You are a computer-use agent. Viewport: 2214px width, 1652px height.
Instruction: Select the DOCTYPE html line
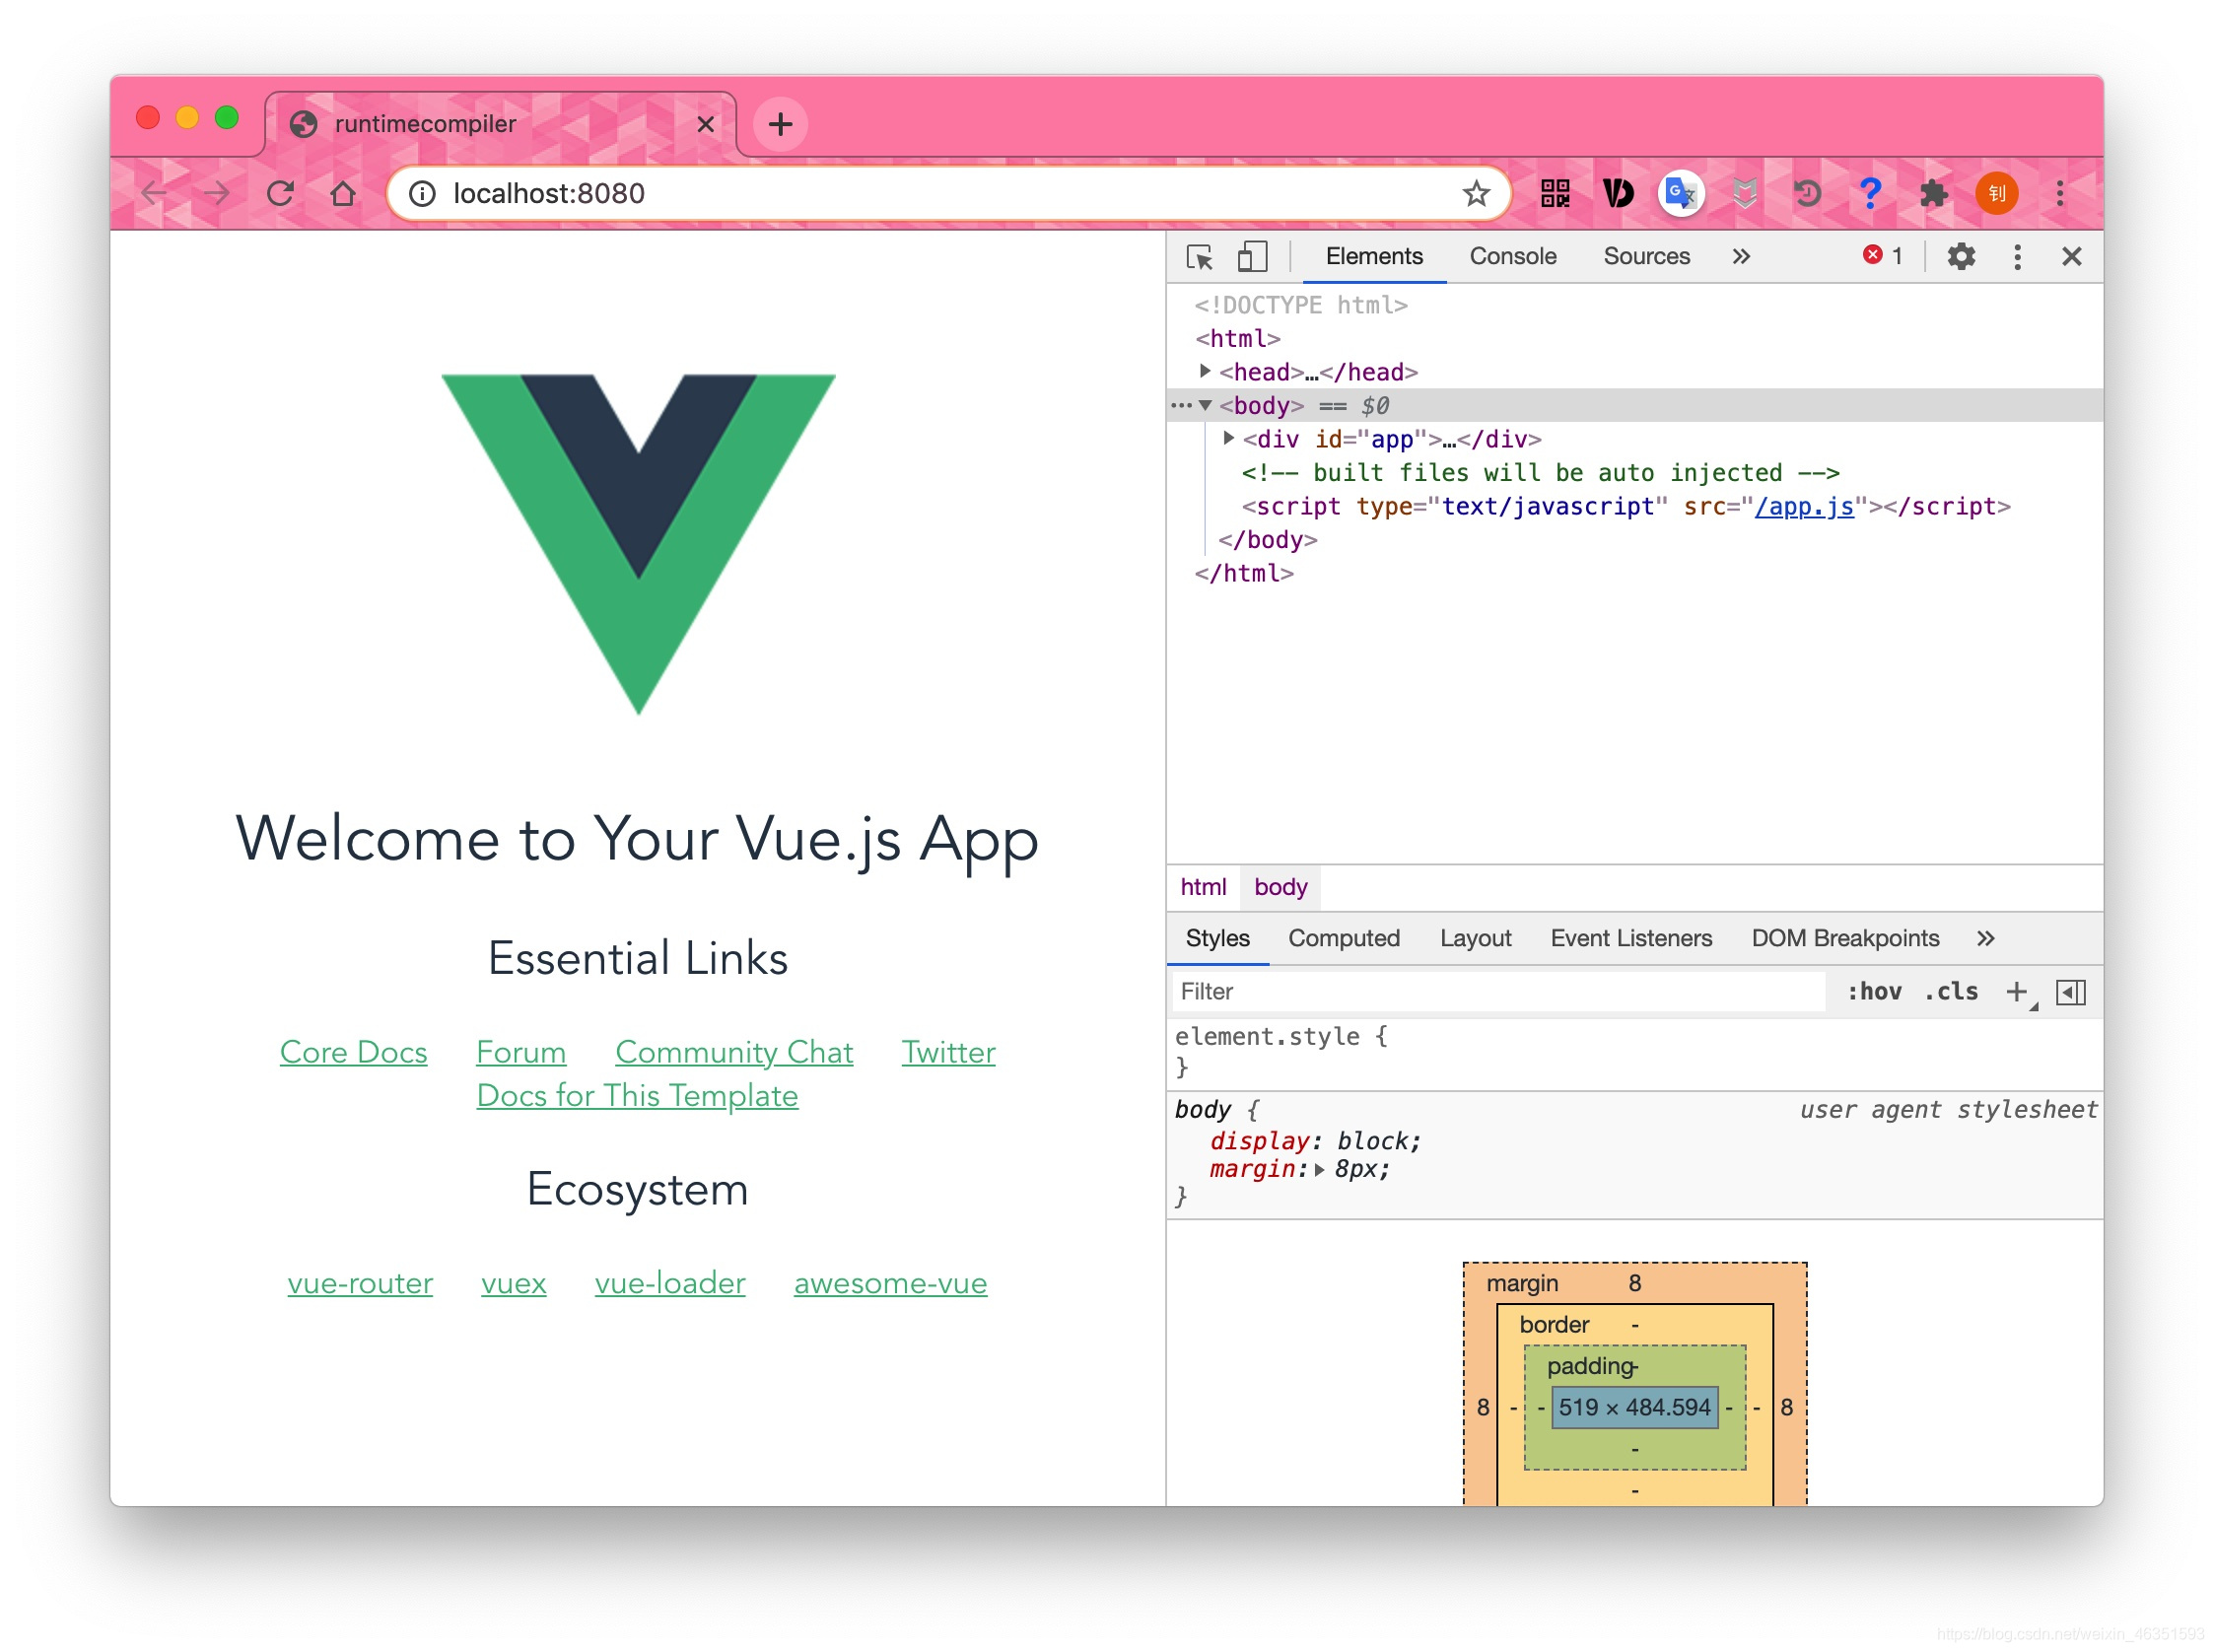coord(1300,304)
